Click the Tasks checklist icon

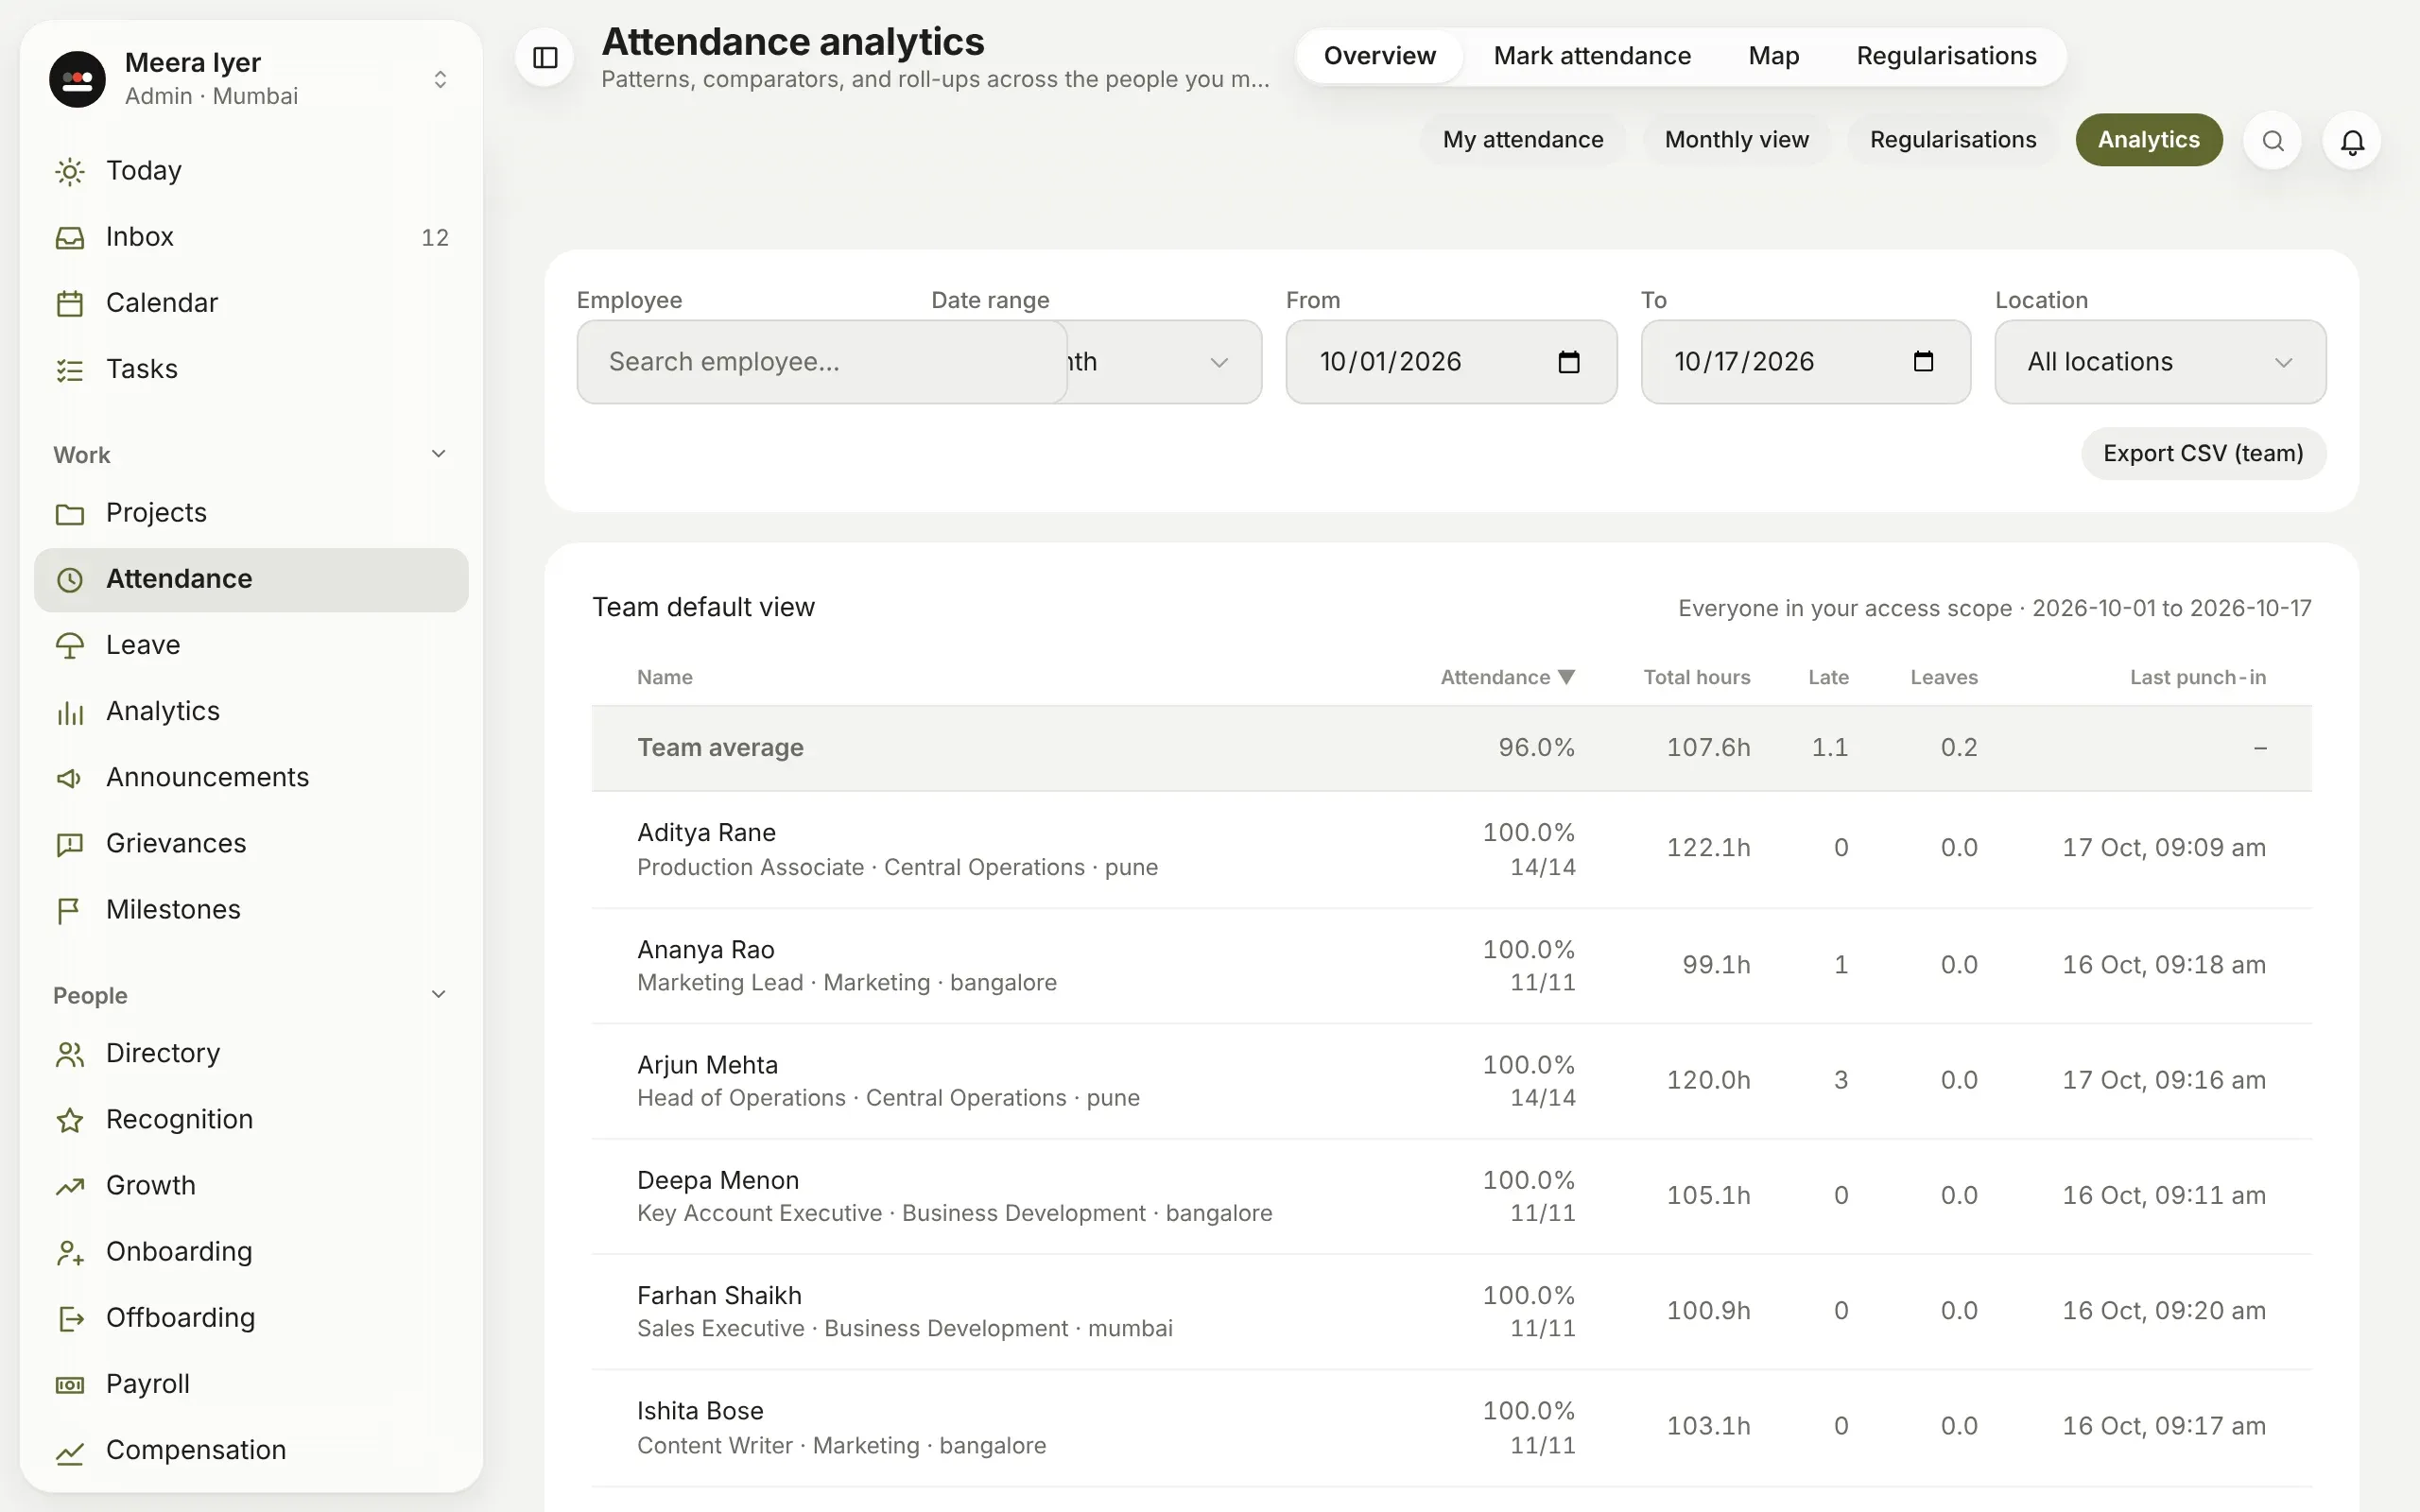click(x=70, y=370)
